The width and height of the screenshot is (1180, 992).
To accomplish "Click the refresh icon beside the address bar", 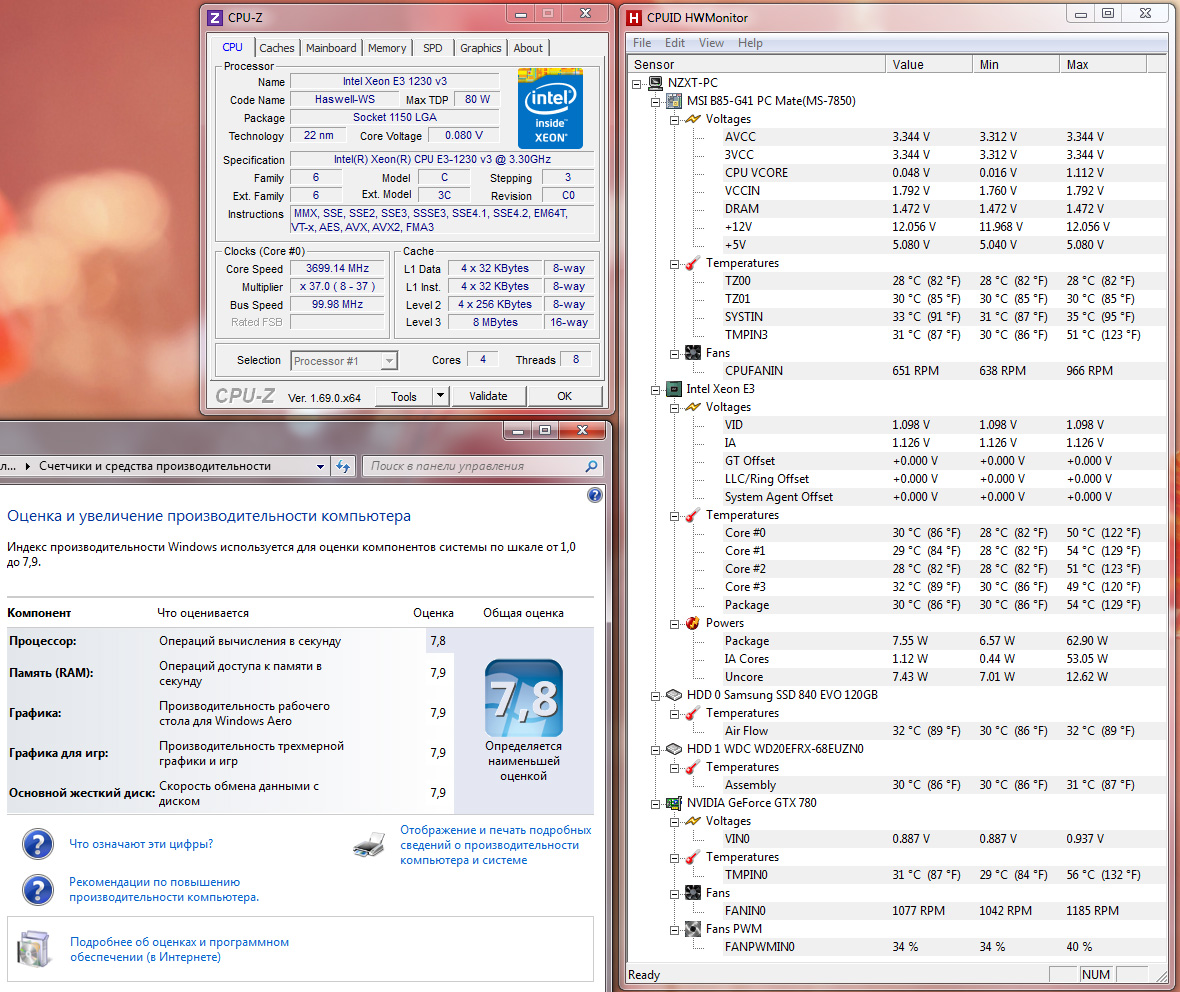I will (x=343, y=467).
